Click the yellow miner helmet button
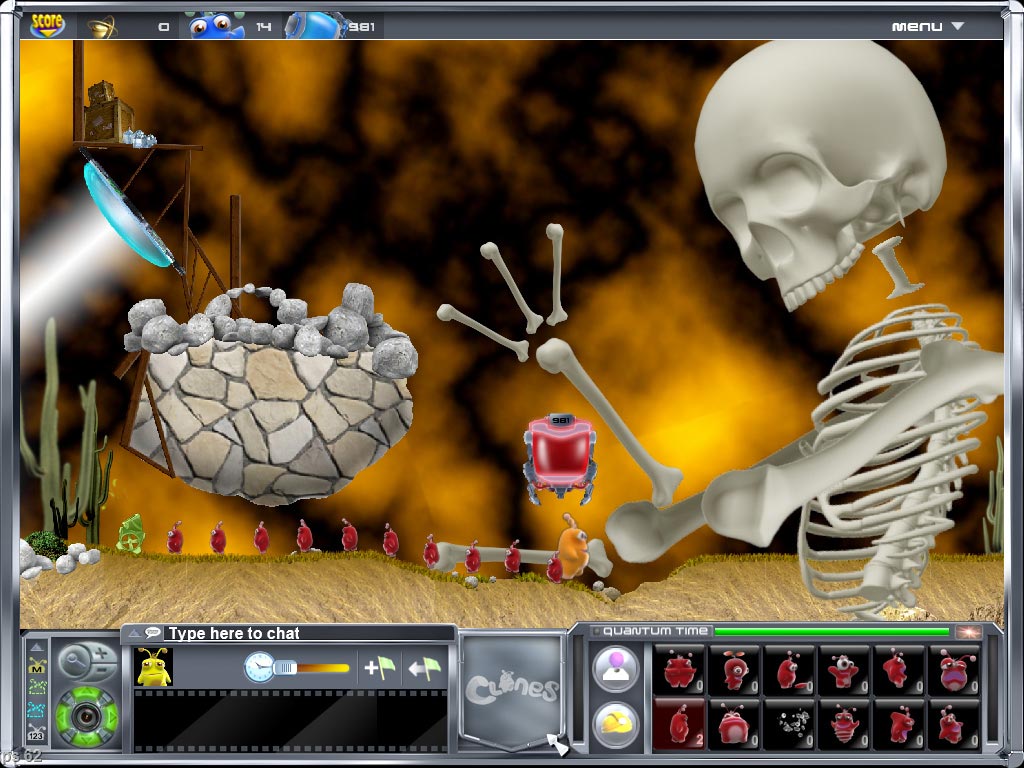The height and width of the screenshot is (768, 1024). (x=616, y=725)
